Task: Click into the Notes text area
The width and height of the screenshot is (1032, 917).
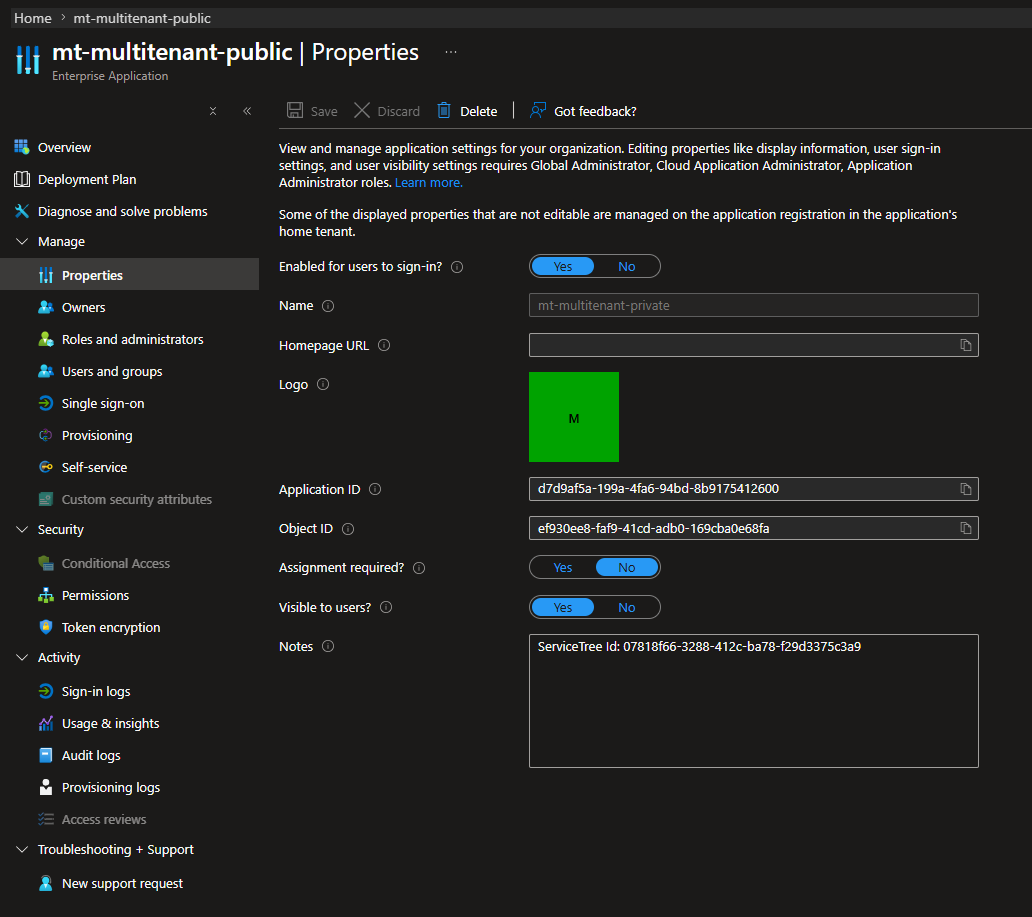Action: pos(754,701)
